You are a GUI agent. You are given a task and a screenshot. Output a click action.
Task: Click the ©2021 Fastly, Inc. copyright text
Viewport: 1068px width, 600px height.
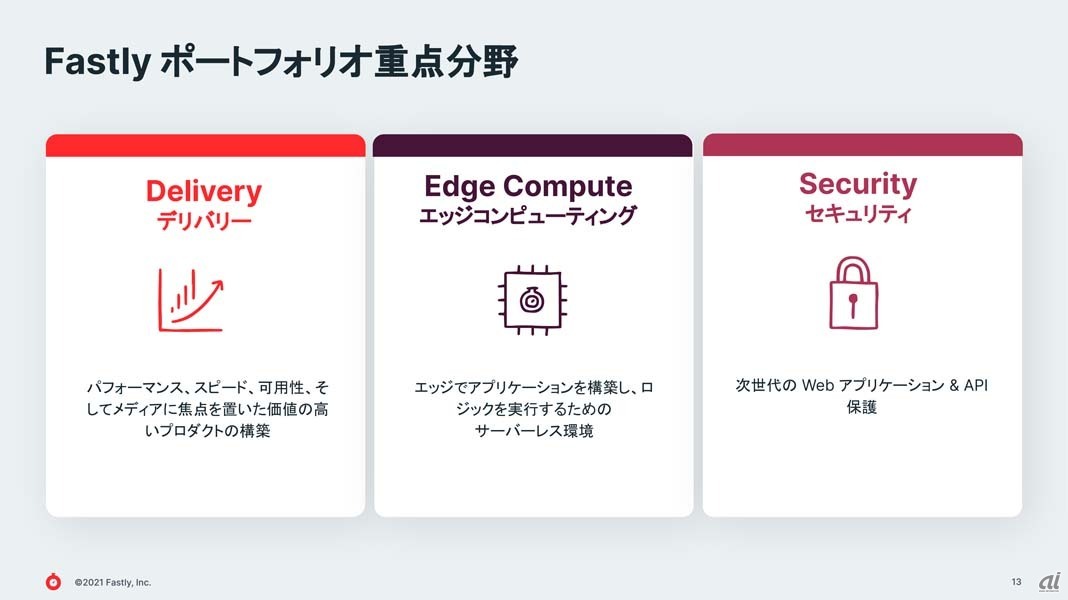click(112, 582)
